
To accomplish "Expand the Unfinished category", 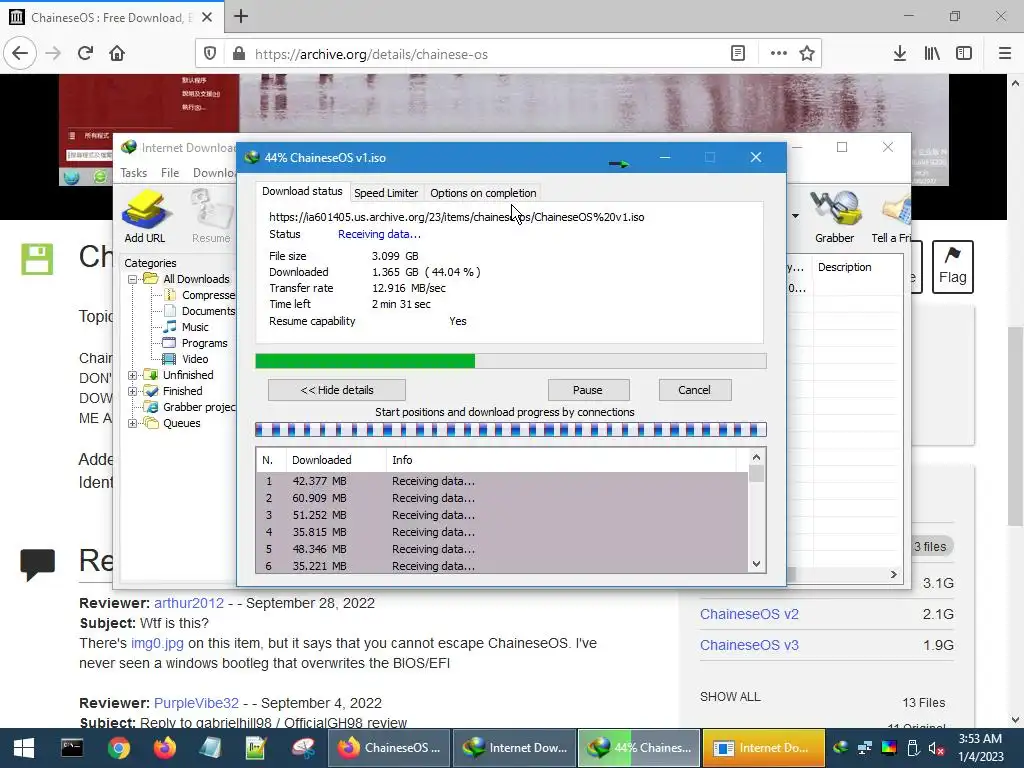I will click(x=133, y=375).
